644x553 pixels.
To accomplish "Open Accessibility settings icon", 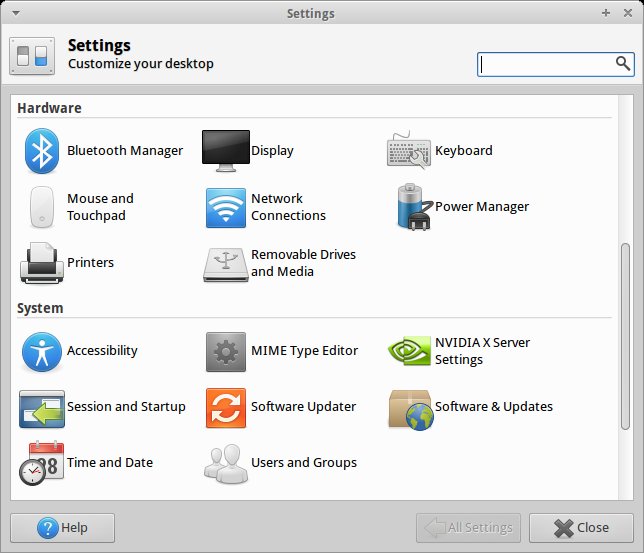I will tap(42, 352).
